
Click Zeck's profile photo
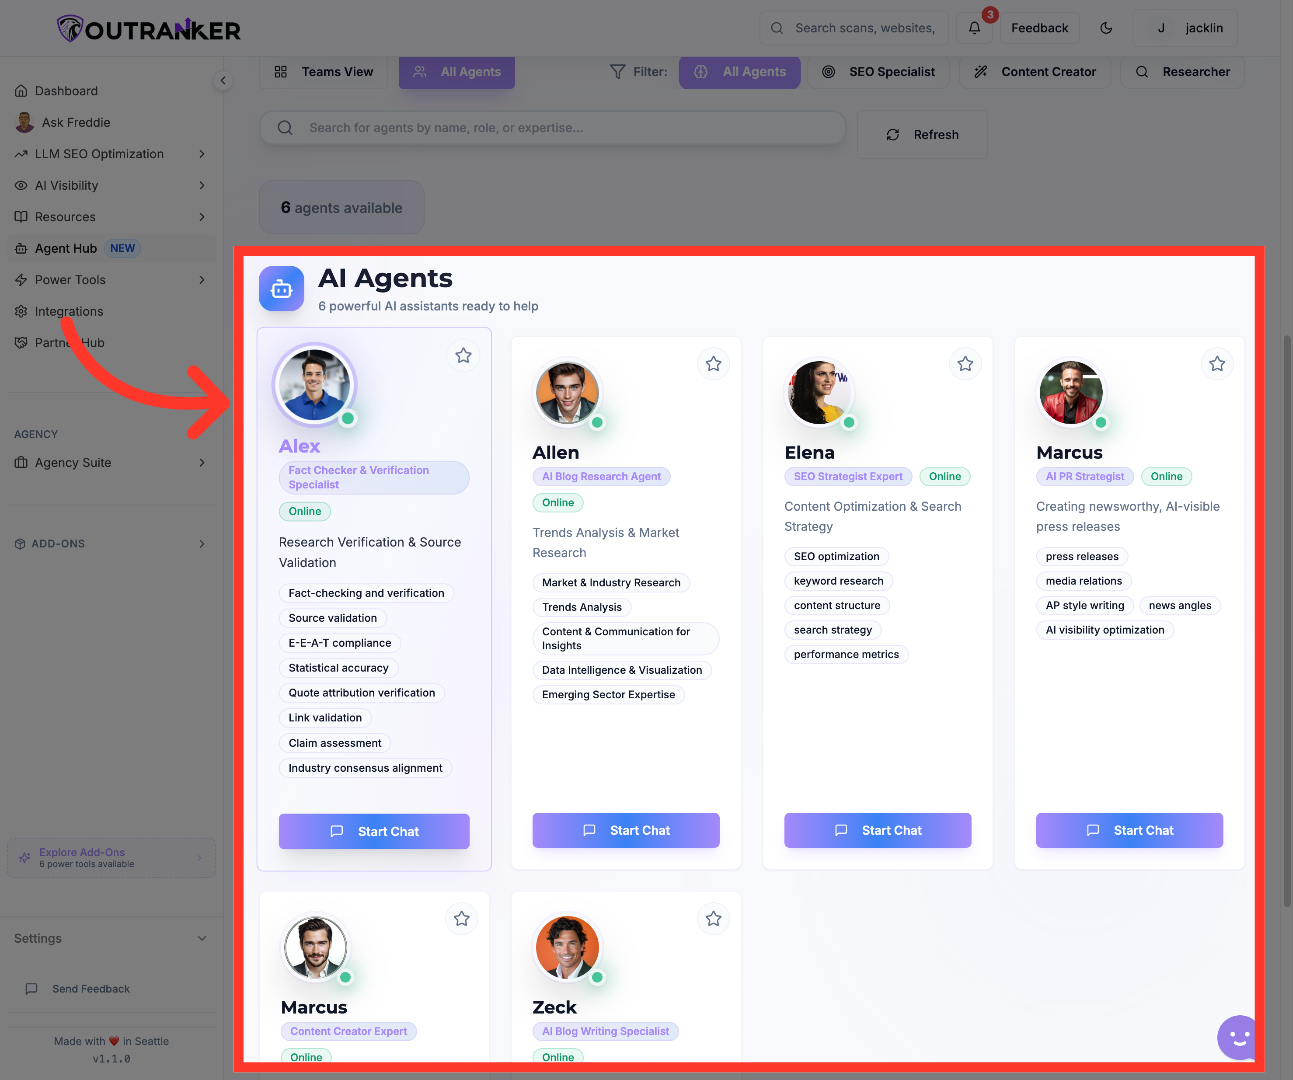(x=567, y=948)
